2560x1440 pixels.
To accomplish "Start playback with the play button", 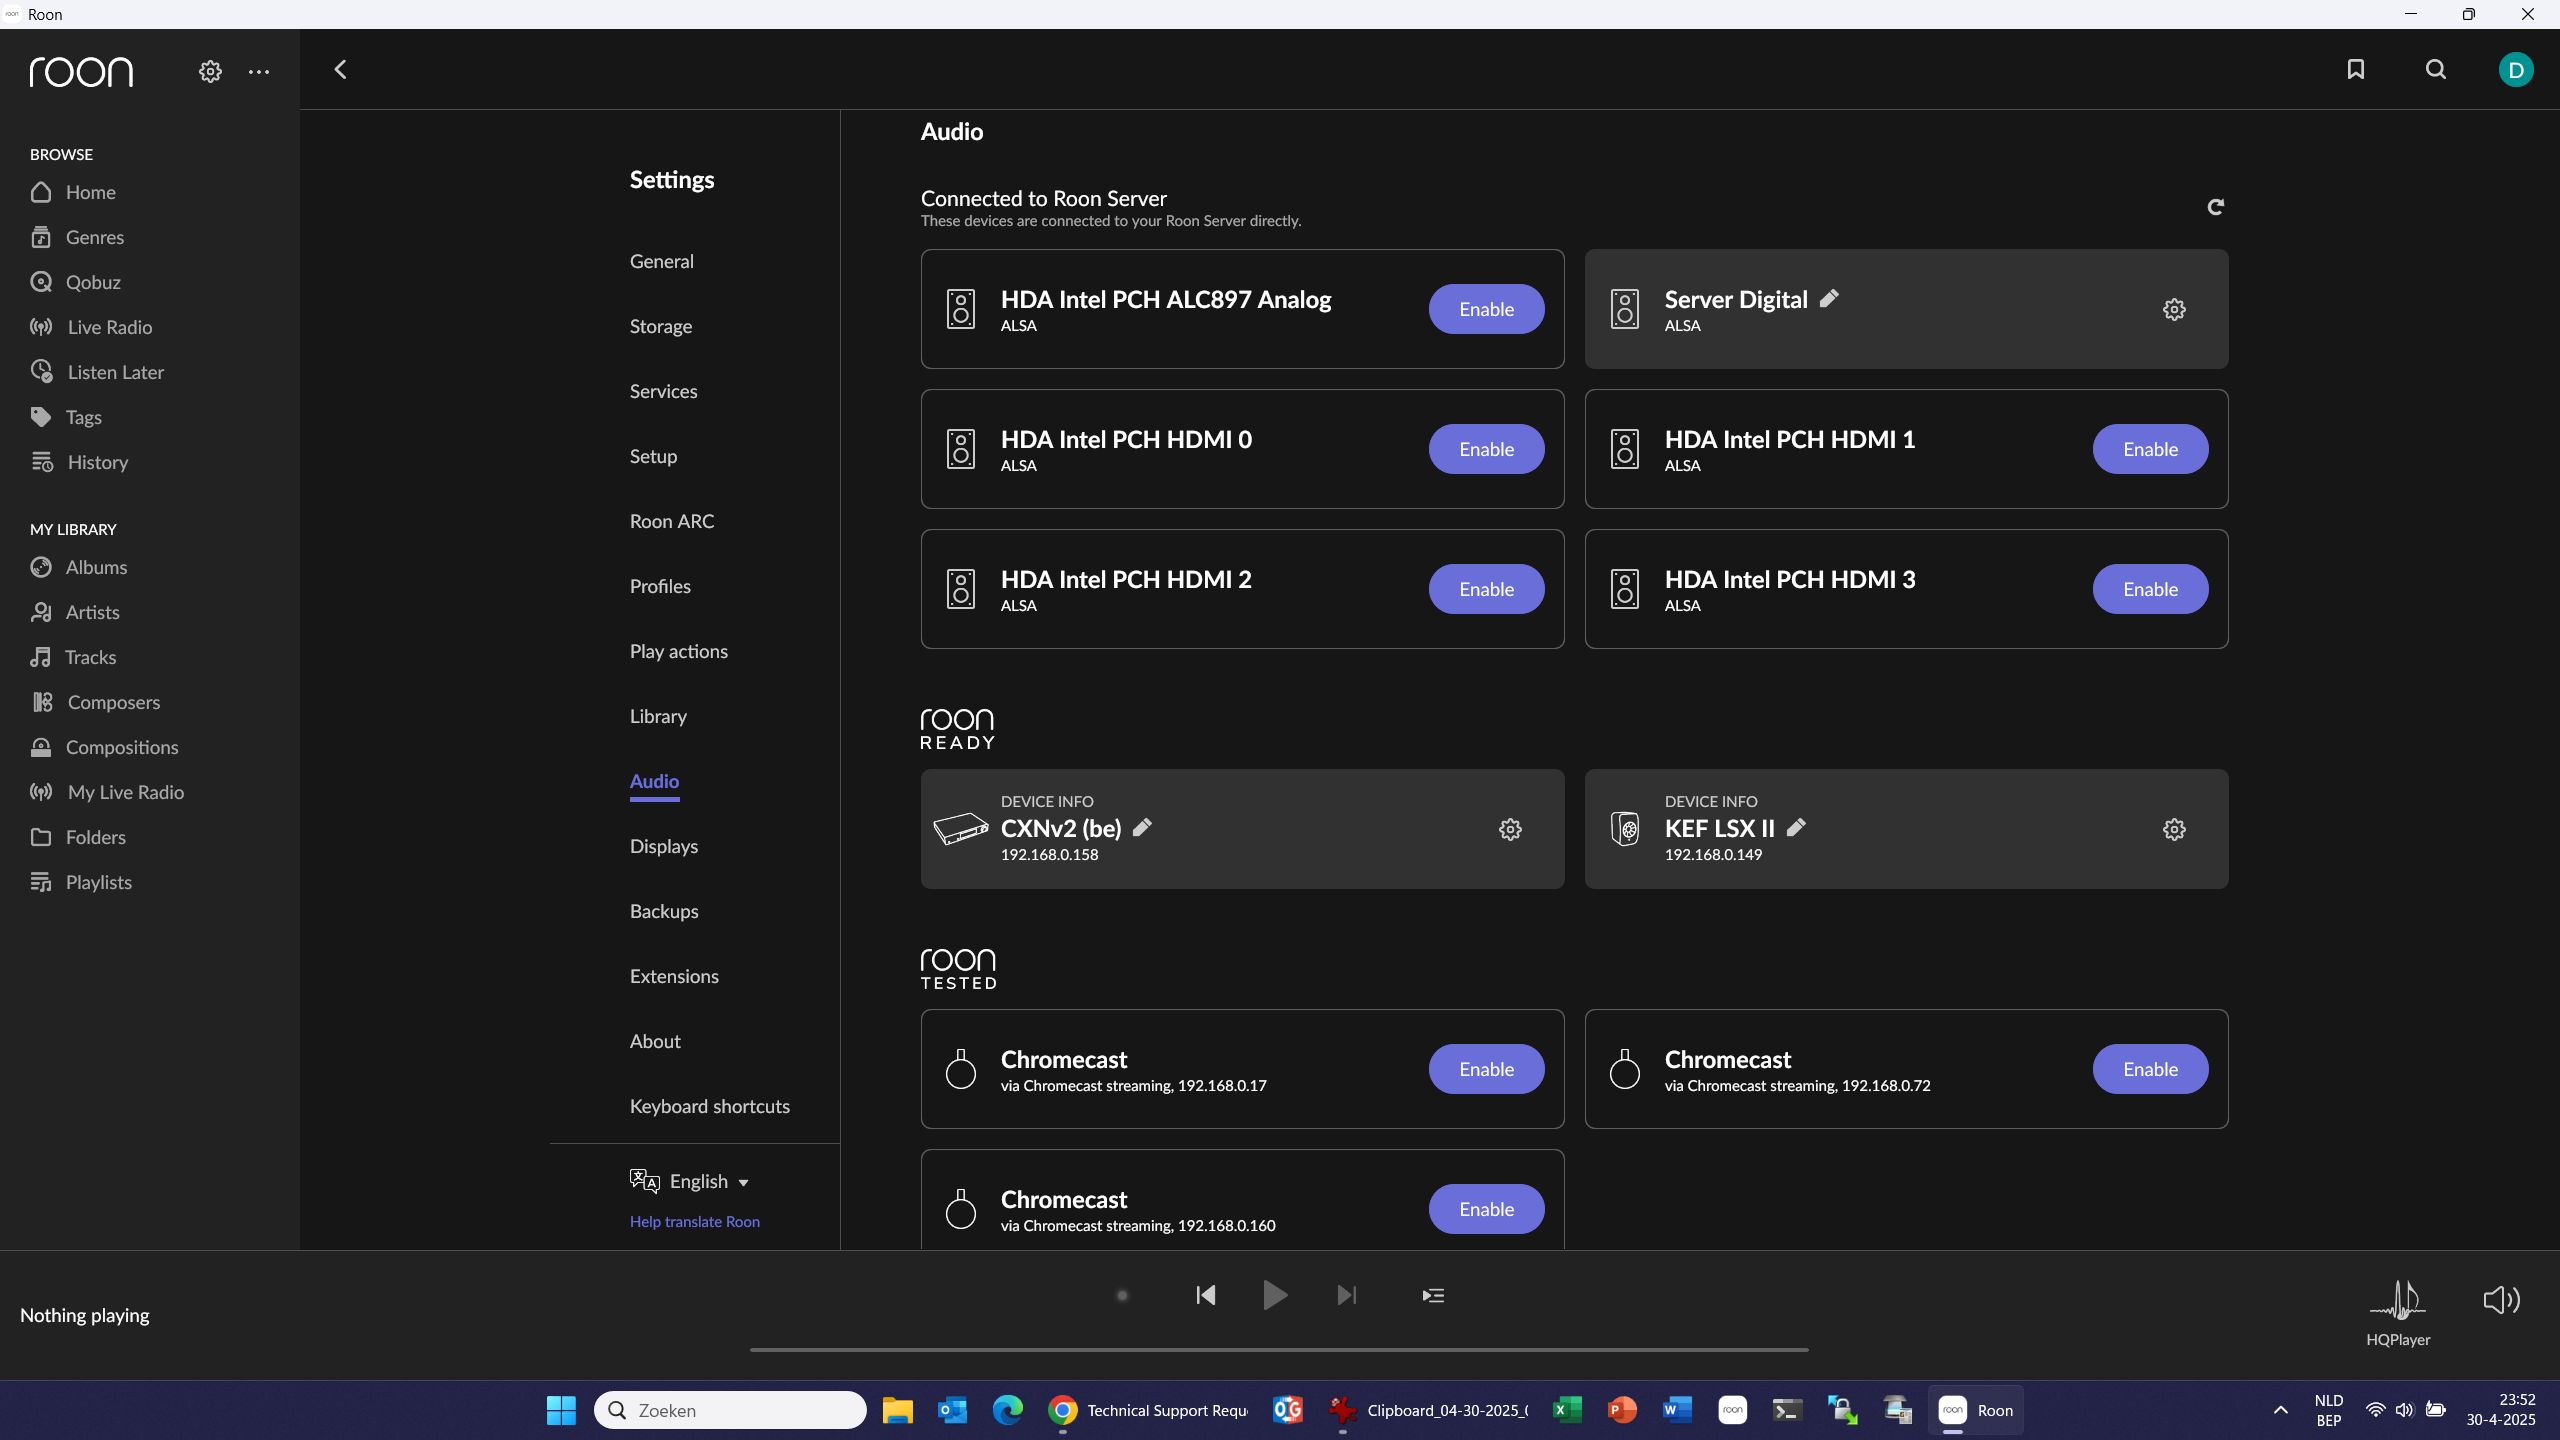I will pyautogui.click(x=1274, y=1295).
